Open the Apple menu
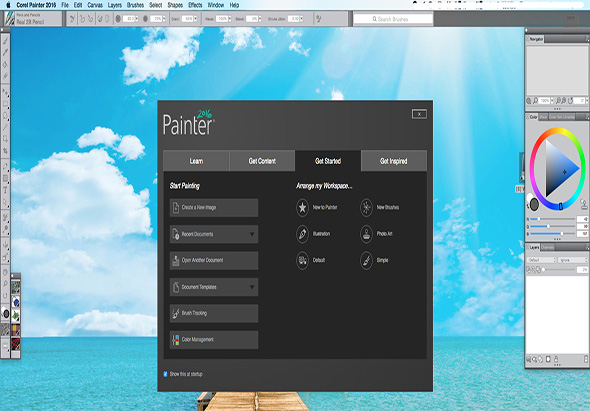The width and height of the screenshot is (590, 411). point(9,5)
